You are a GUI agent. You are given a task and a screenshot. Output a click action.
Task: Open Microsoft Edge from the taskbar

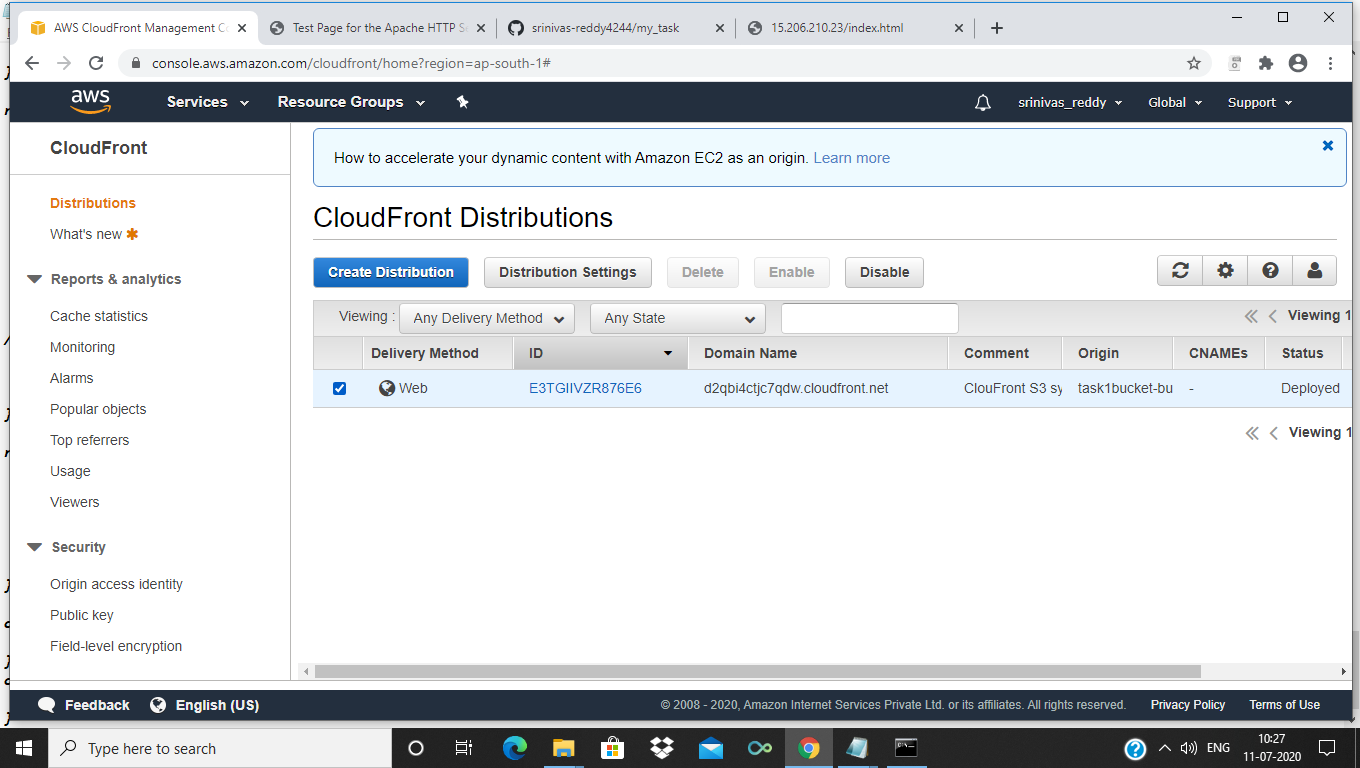[515, 748]
